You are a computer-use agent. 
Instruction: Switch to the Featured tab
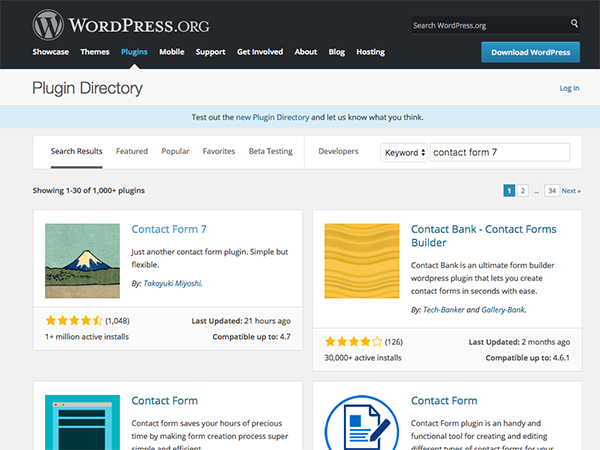[x=132, y=151]
